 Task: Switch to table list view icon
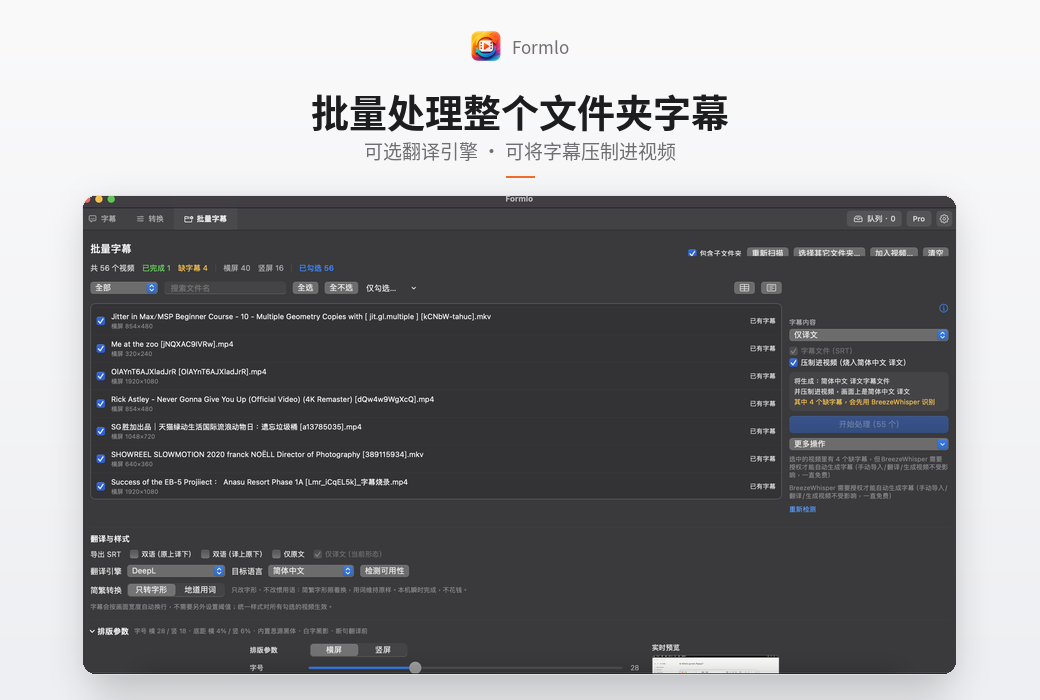pos(744,288)
